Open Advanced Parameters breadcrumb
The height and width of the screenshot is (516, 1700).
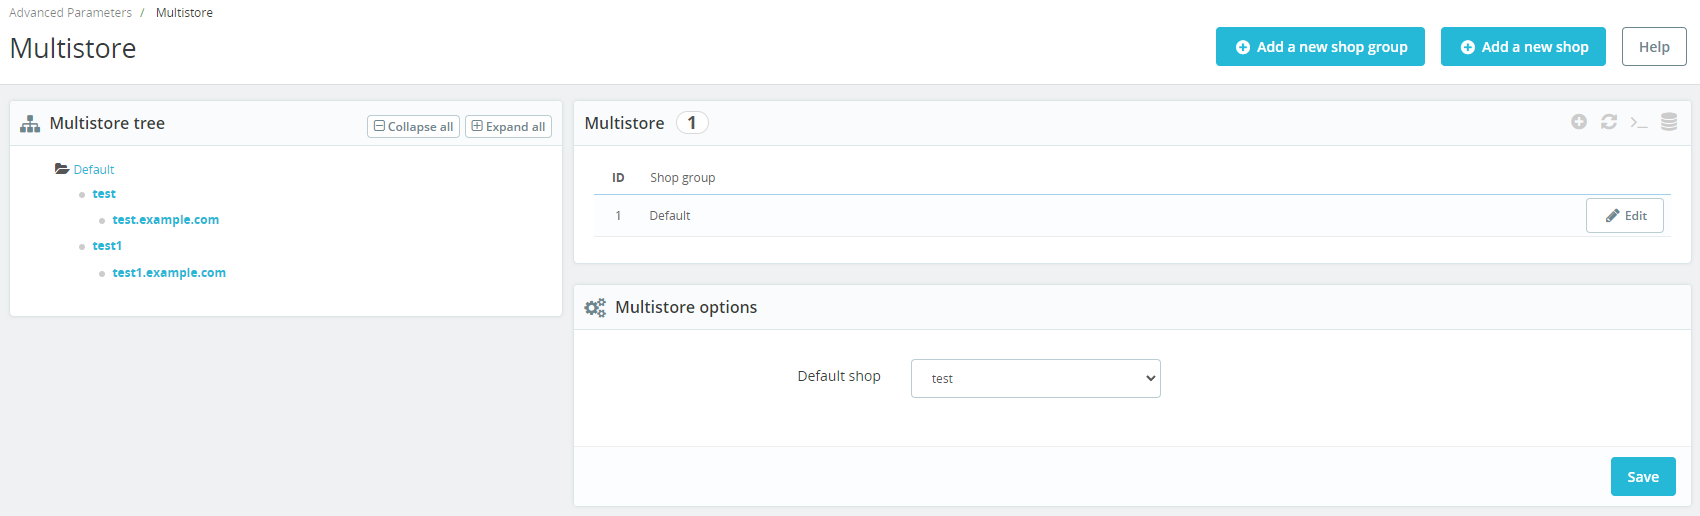point(70,13)
